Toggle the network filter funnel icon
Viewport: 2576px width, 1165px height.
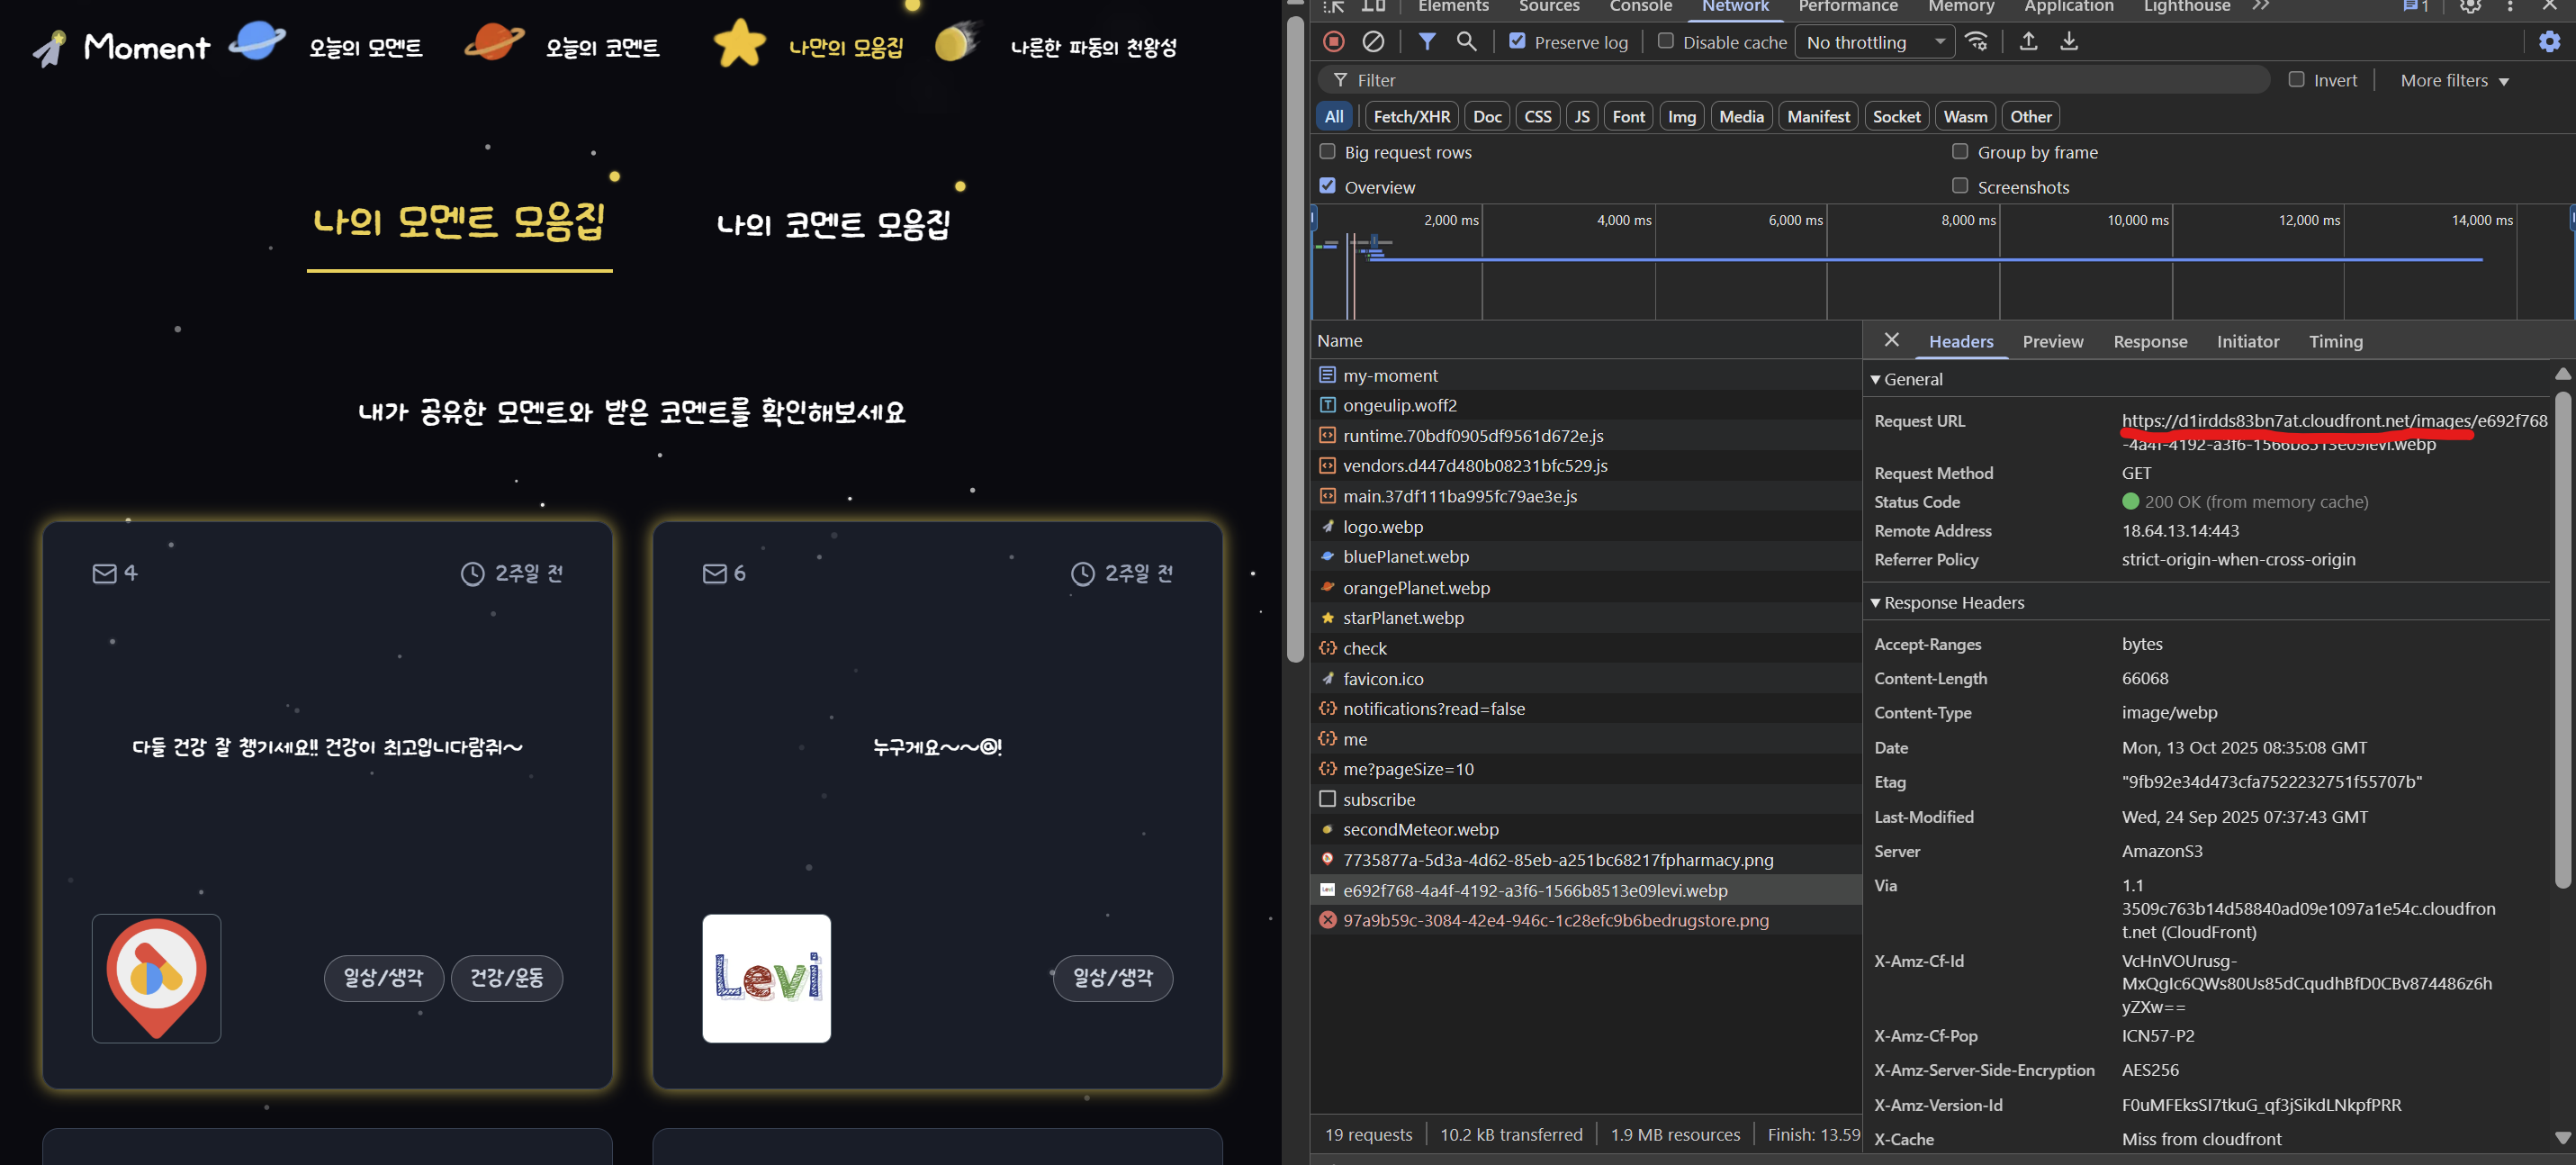(x=1427, y=41)
